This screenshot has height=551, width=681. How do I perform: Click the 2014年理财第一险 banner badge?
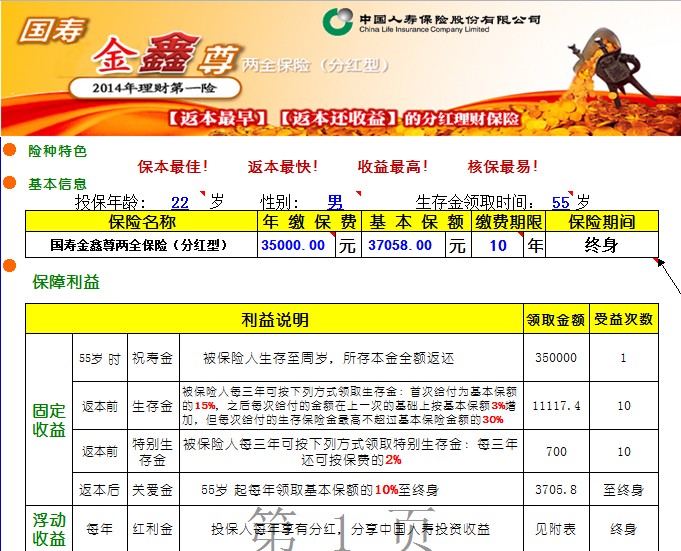point(155,88)
